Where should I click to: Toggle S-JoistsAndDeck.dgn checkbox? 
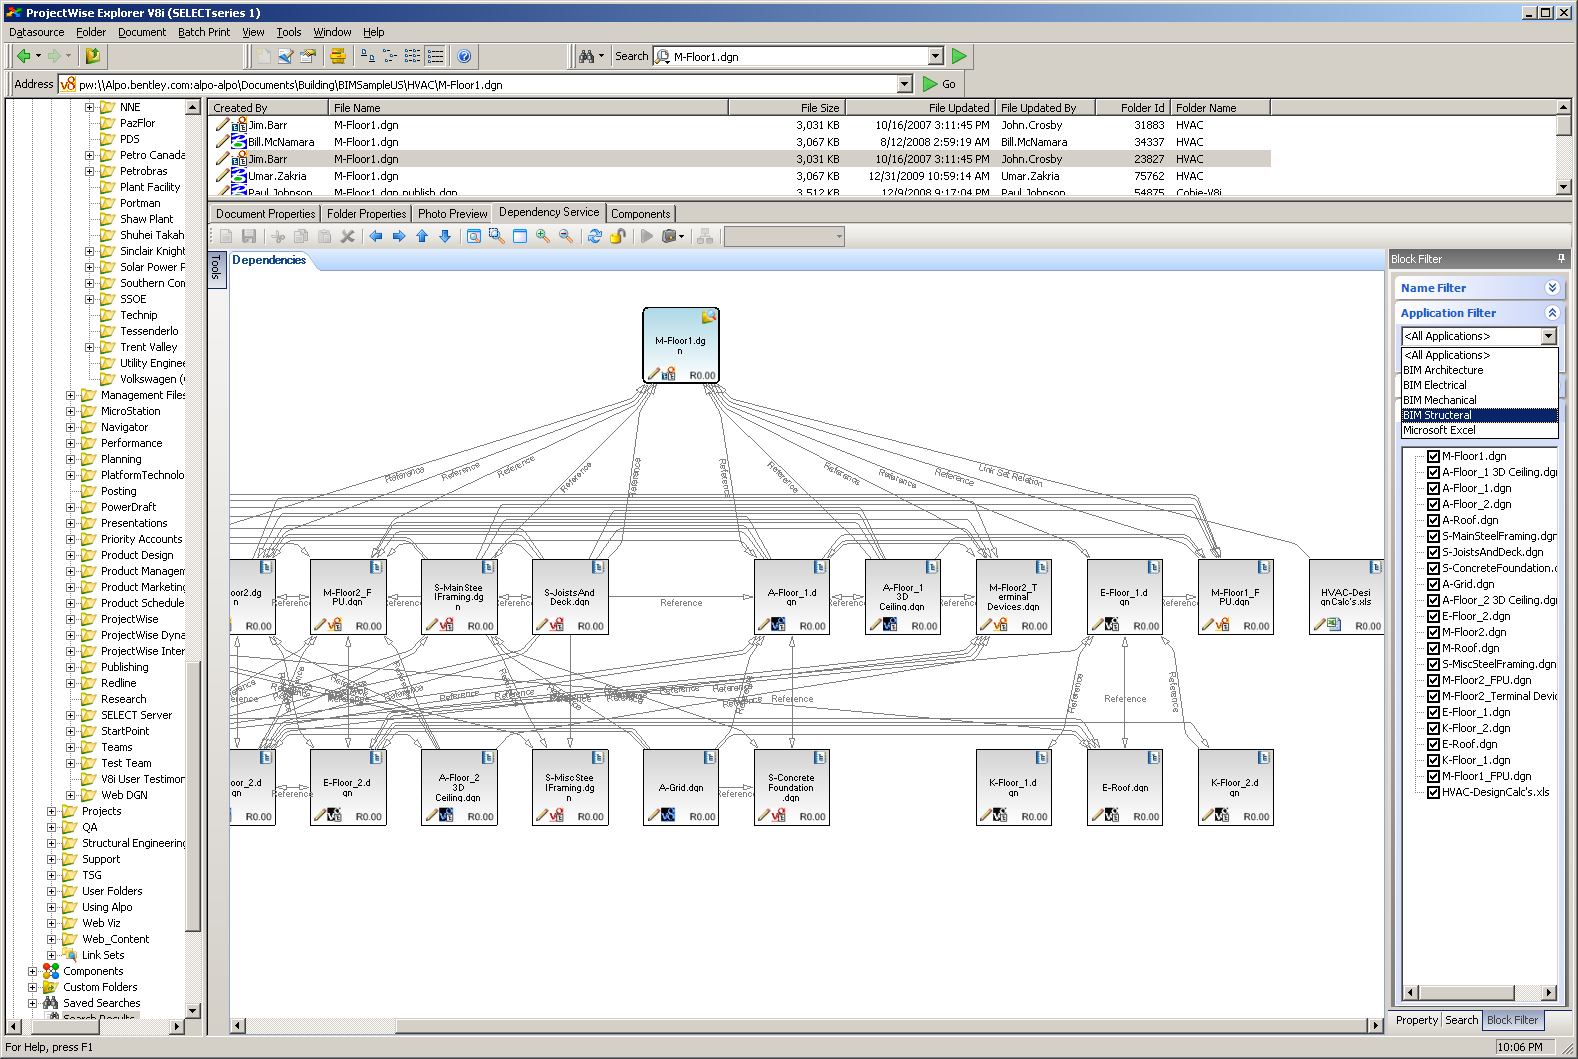(x=1433, y=552)
